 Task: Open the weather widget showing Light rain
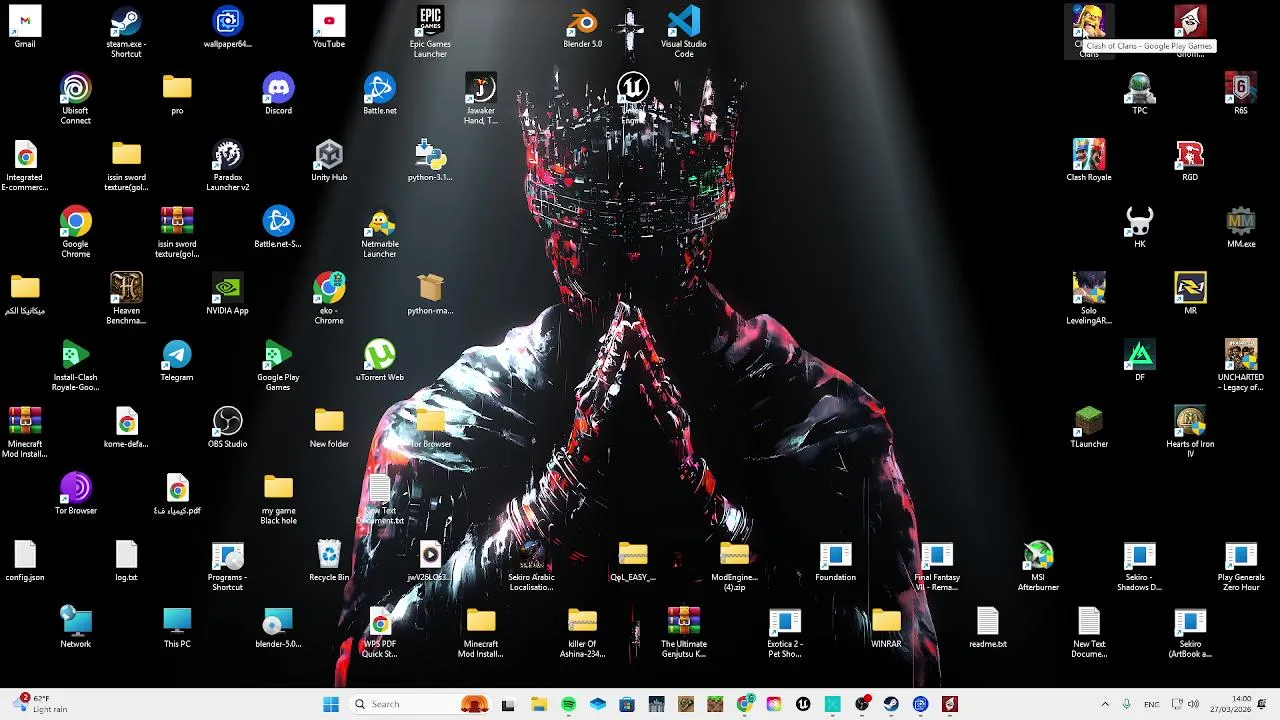[x=40, y=704]
